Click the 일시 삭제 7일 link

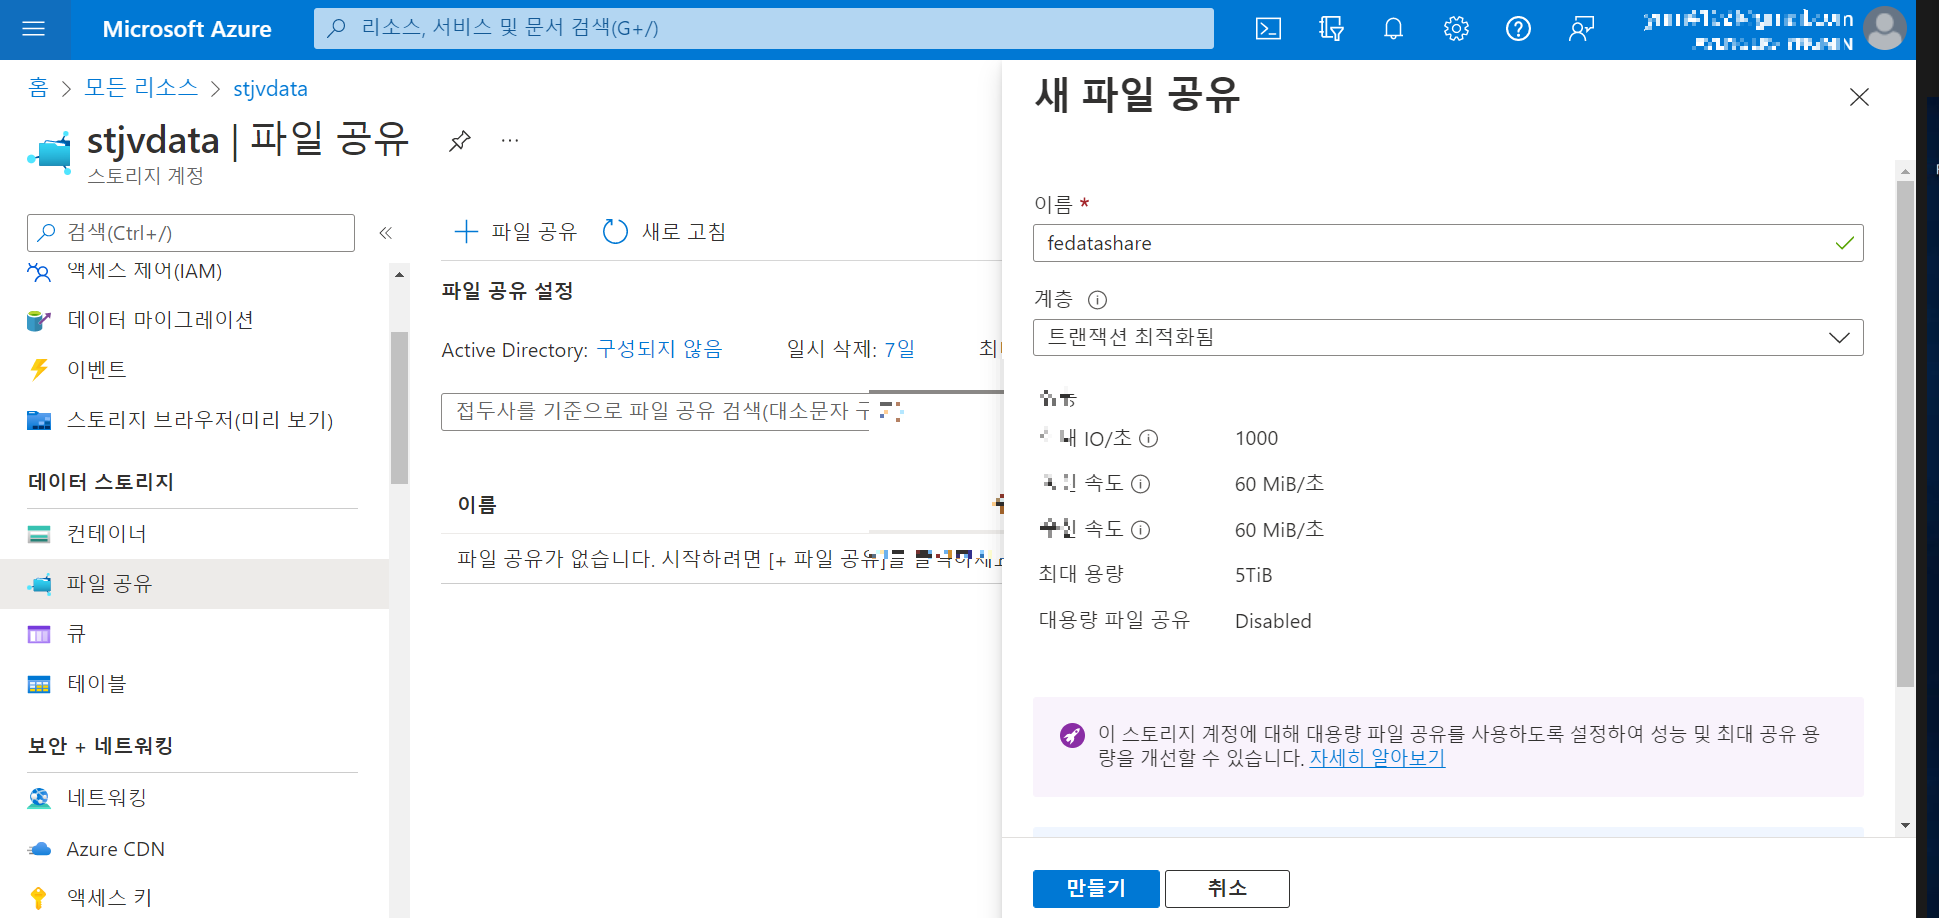coord(899,349)
